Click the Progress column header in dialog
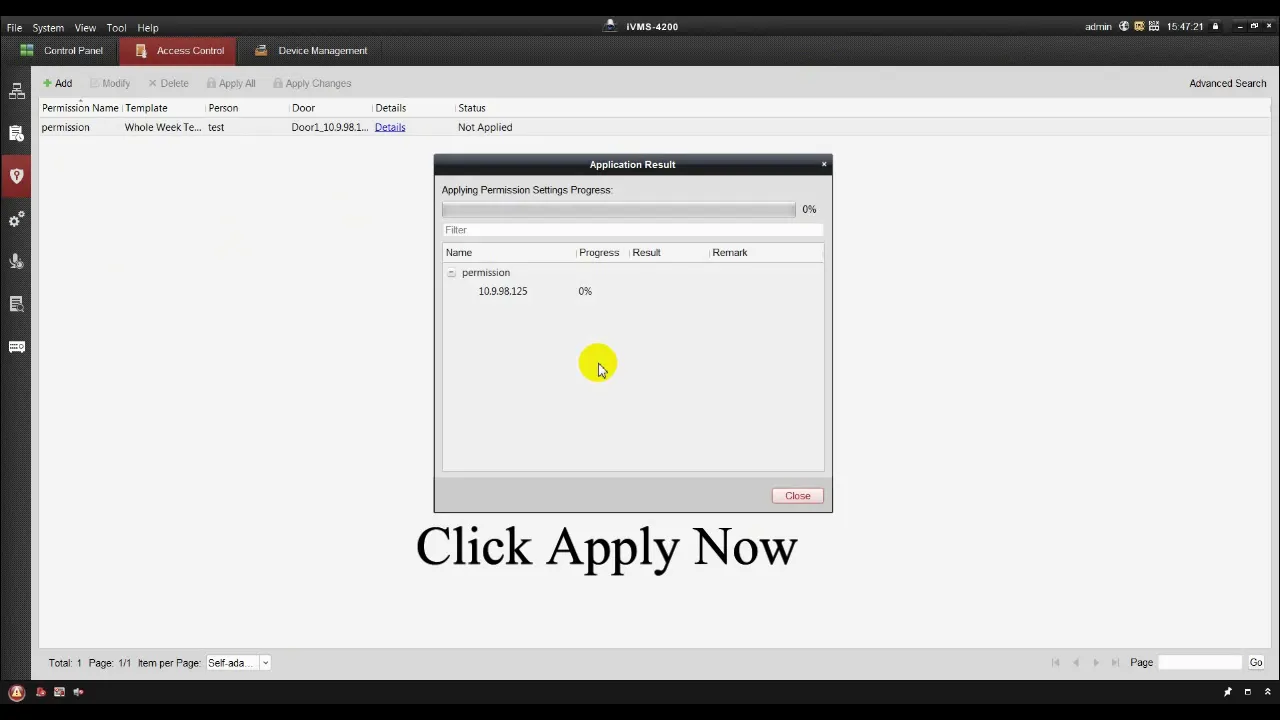Screen dimensions: 1280x720 tap(599, 253)
